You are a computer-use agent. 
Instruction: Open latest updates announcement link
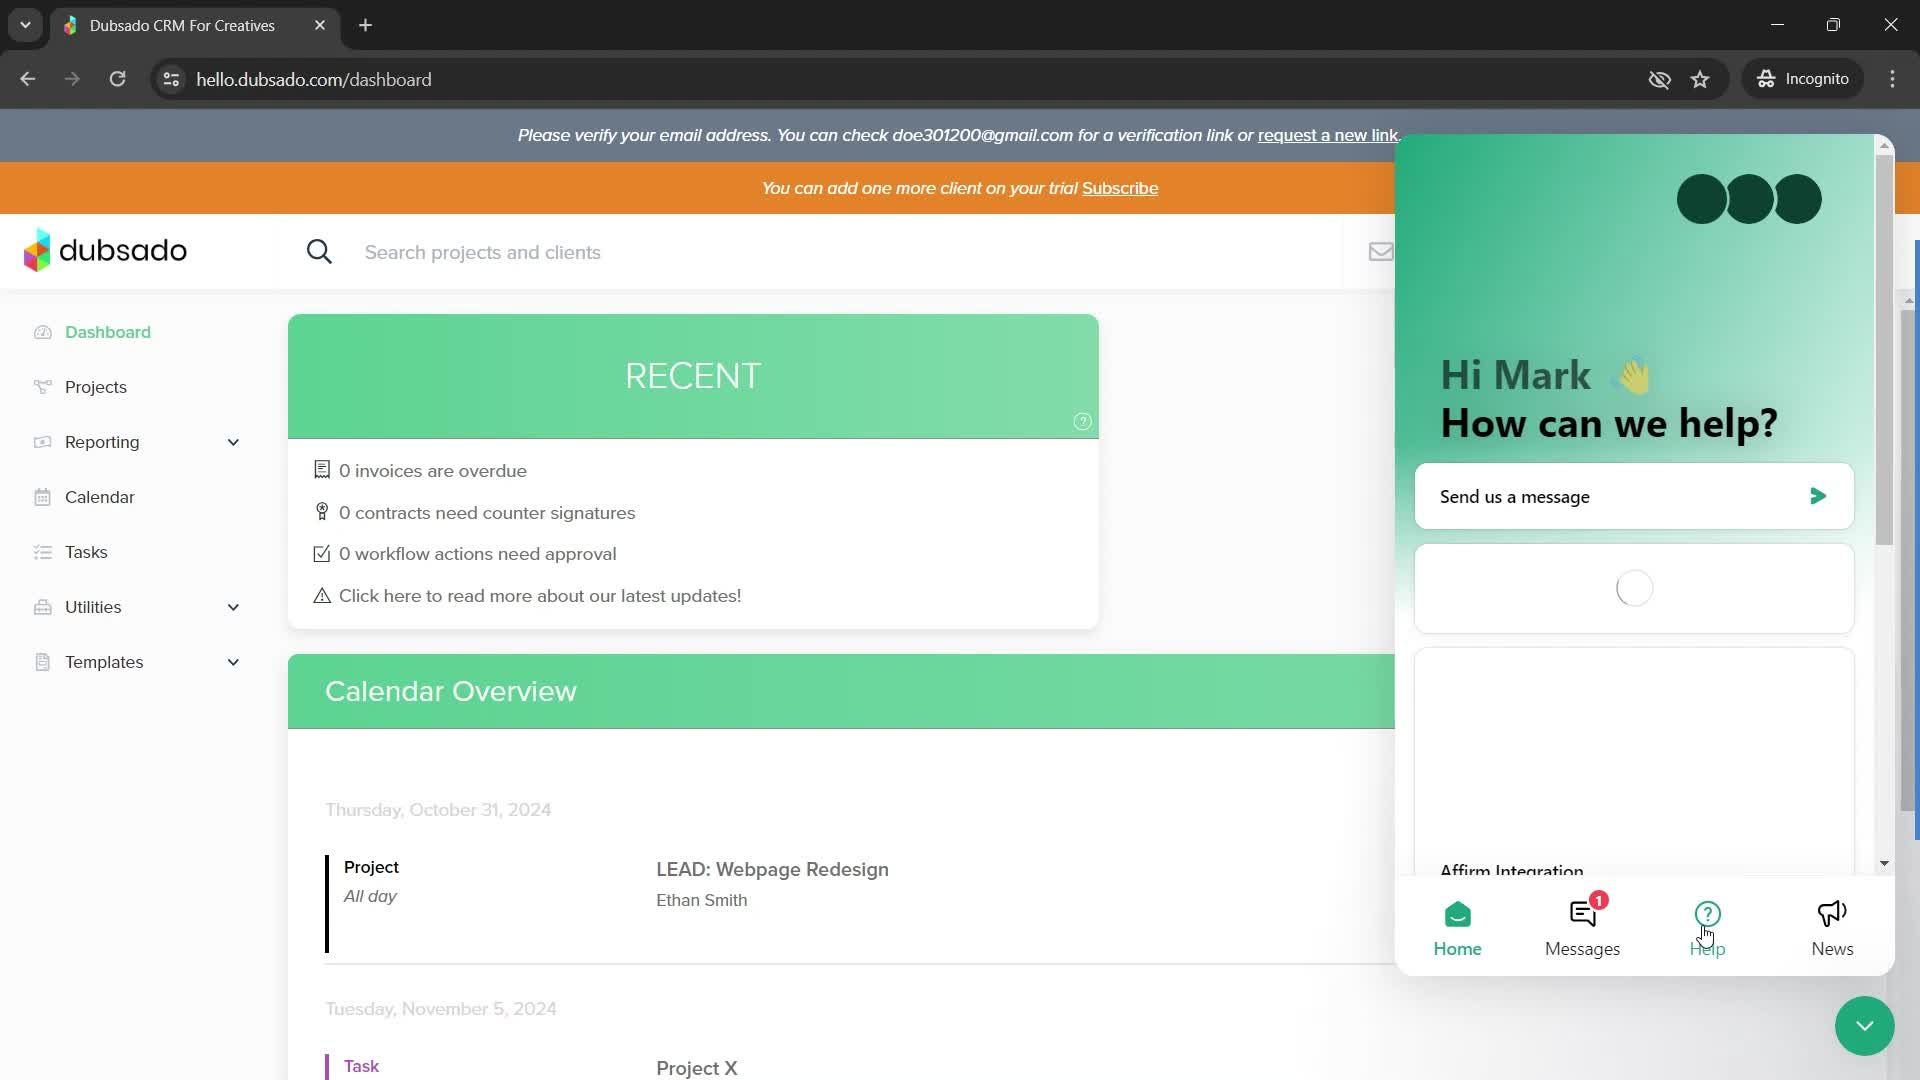(540, 596)
